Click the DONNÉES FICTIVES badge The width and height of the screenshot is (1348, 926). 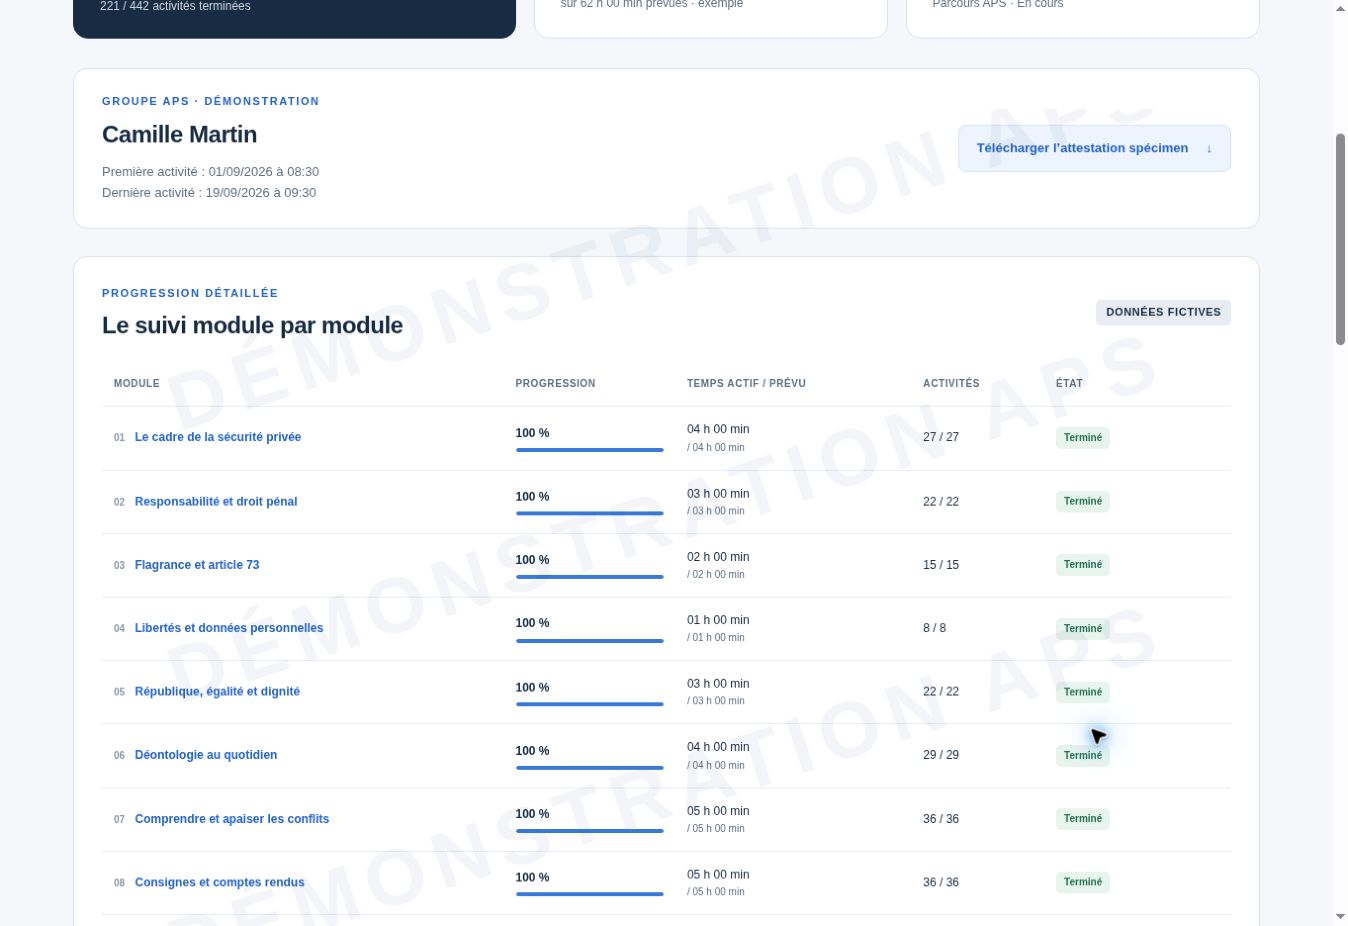[1163, 312]
